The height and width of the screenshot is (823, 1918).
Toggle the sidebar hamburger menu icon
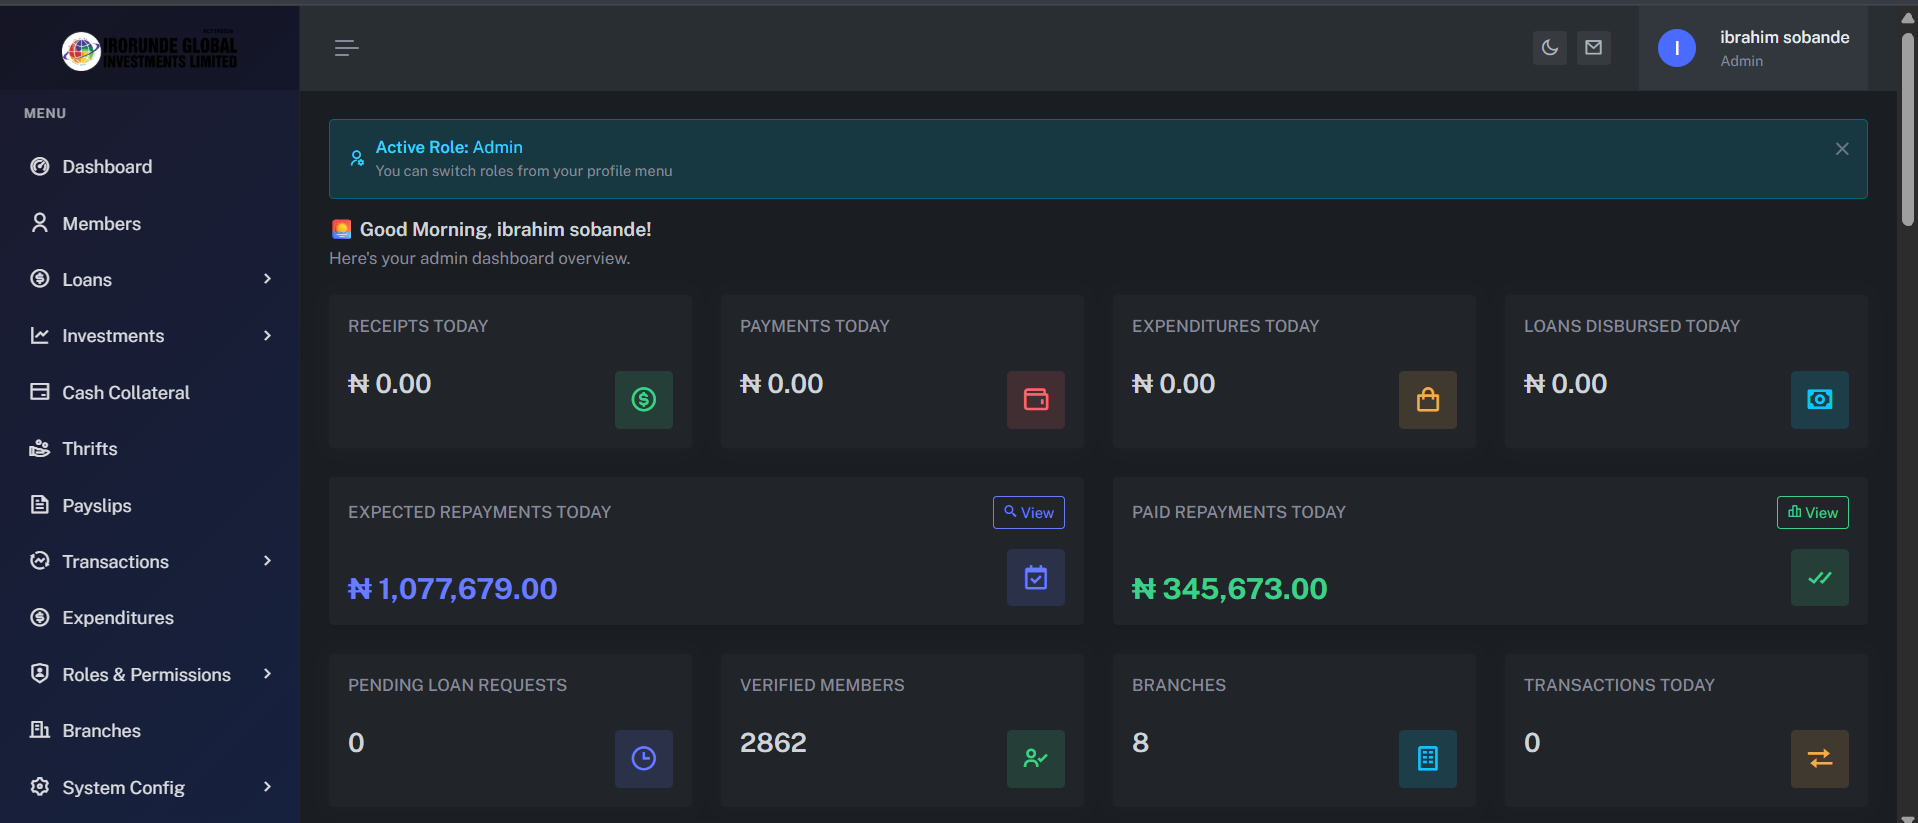[x=346, y=48]
